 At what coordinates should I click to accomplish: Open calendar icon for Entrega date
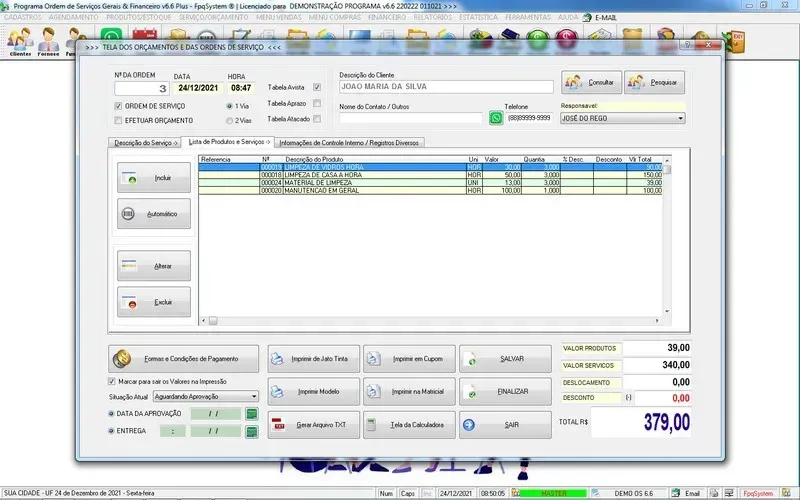coord(252,431)
